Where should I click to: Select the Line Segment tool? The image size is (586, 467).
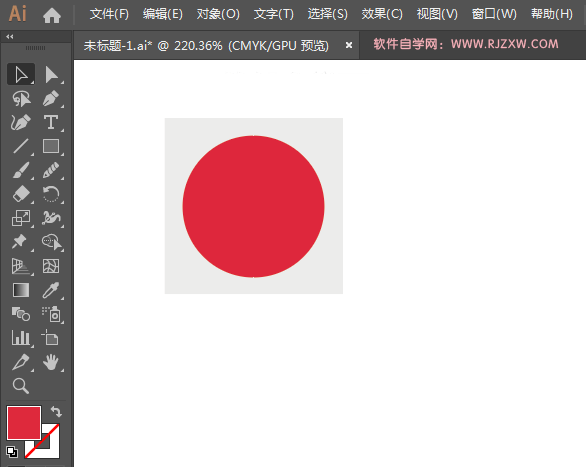tap(21, 146)
